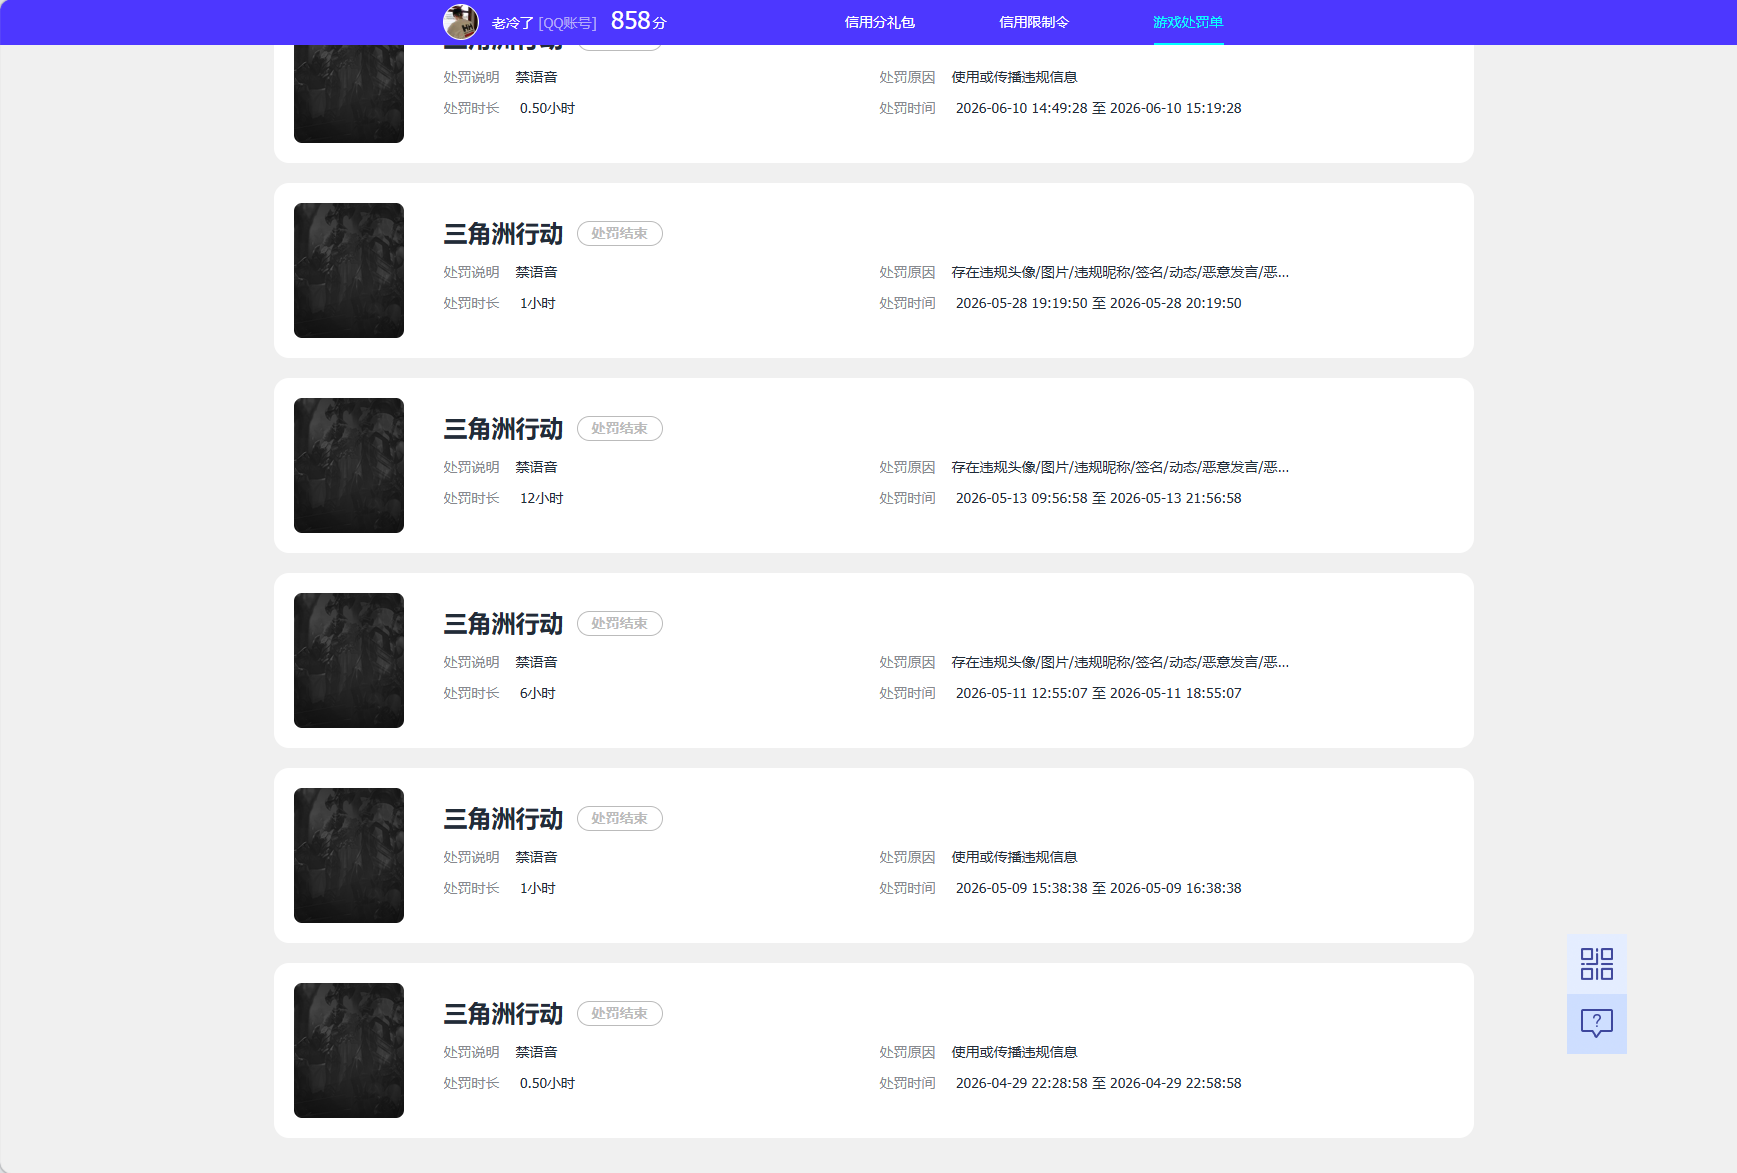Image resolution: width=1737 pixels, height=1173 pixels.
Task: Click 0.50小时 duration on 2026-04-29 card
Action: (547, 1083)
